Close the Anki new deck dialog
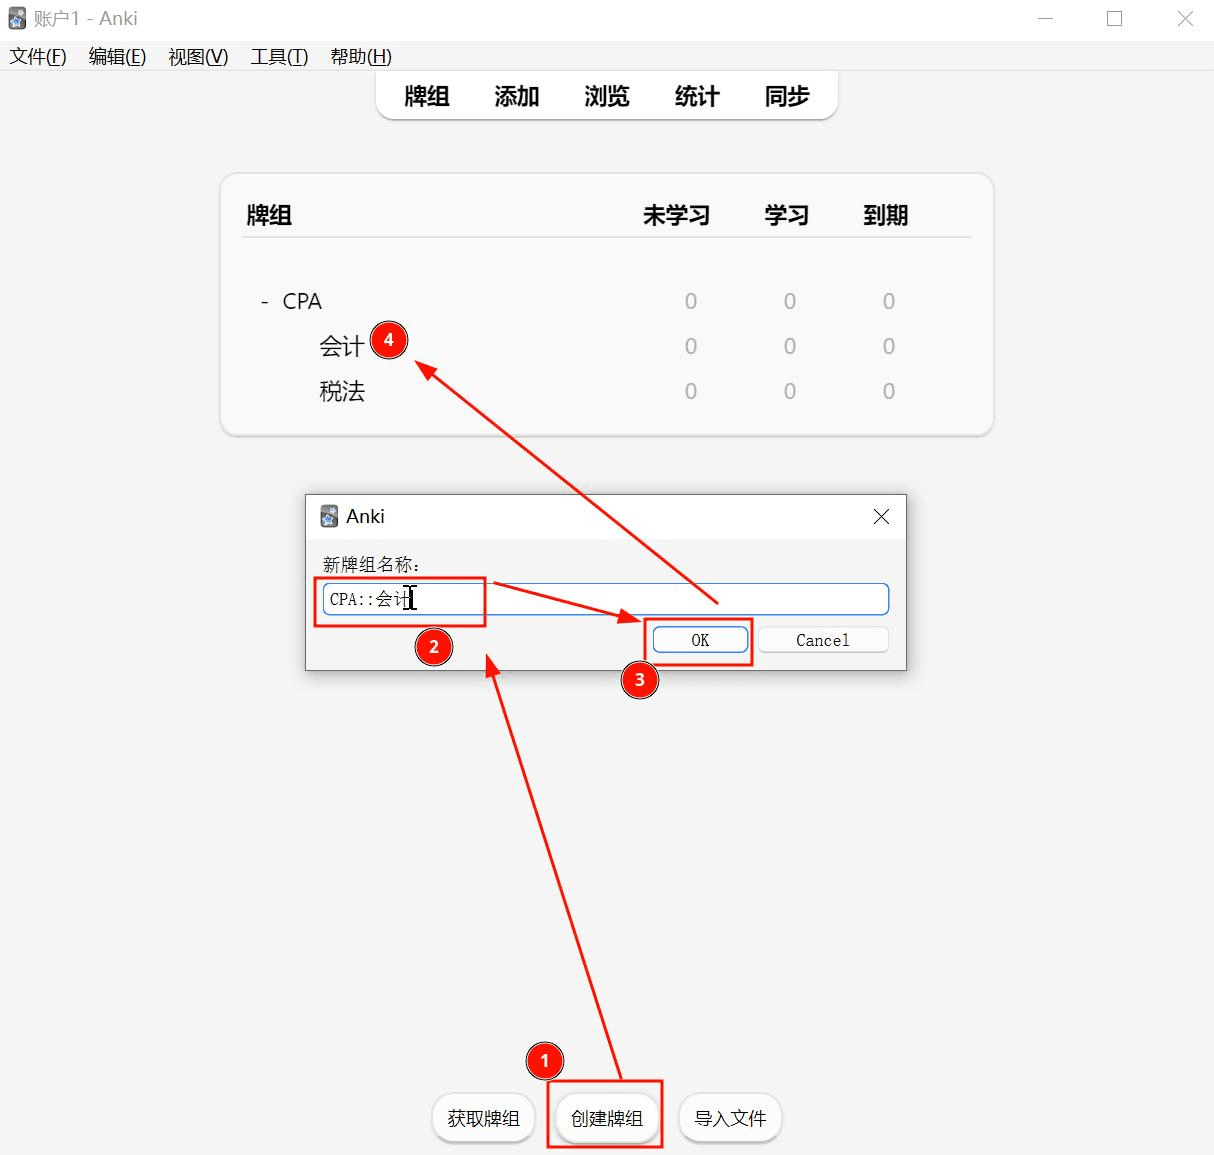Viewport: 1214px width, 1155px height. [x=881, y=516]
